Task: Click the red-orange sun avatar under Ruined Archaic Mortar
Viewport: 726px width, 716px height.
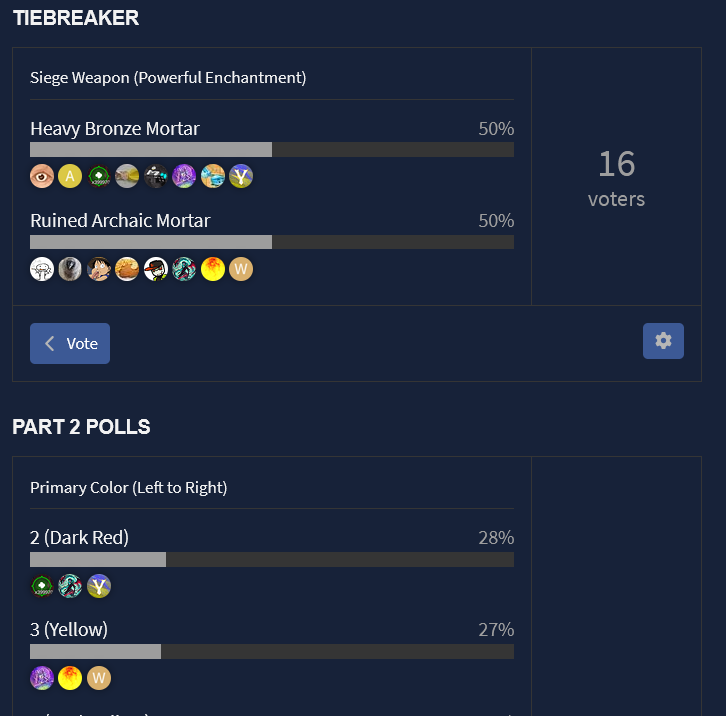Action: pos(213,269)
